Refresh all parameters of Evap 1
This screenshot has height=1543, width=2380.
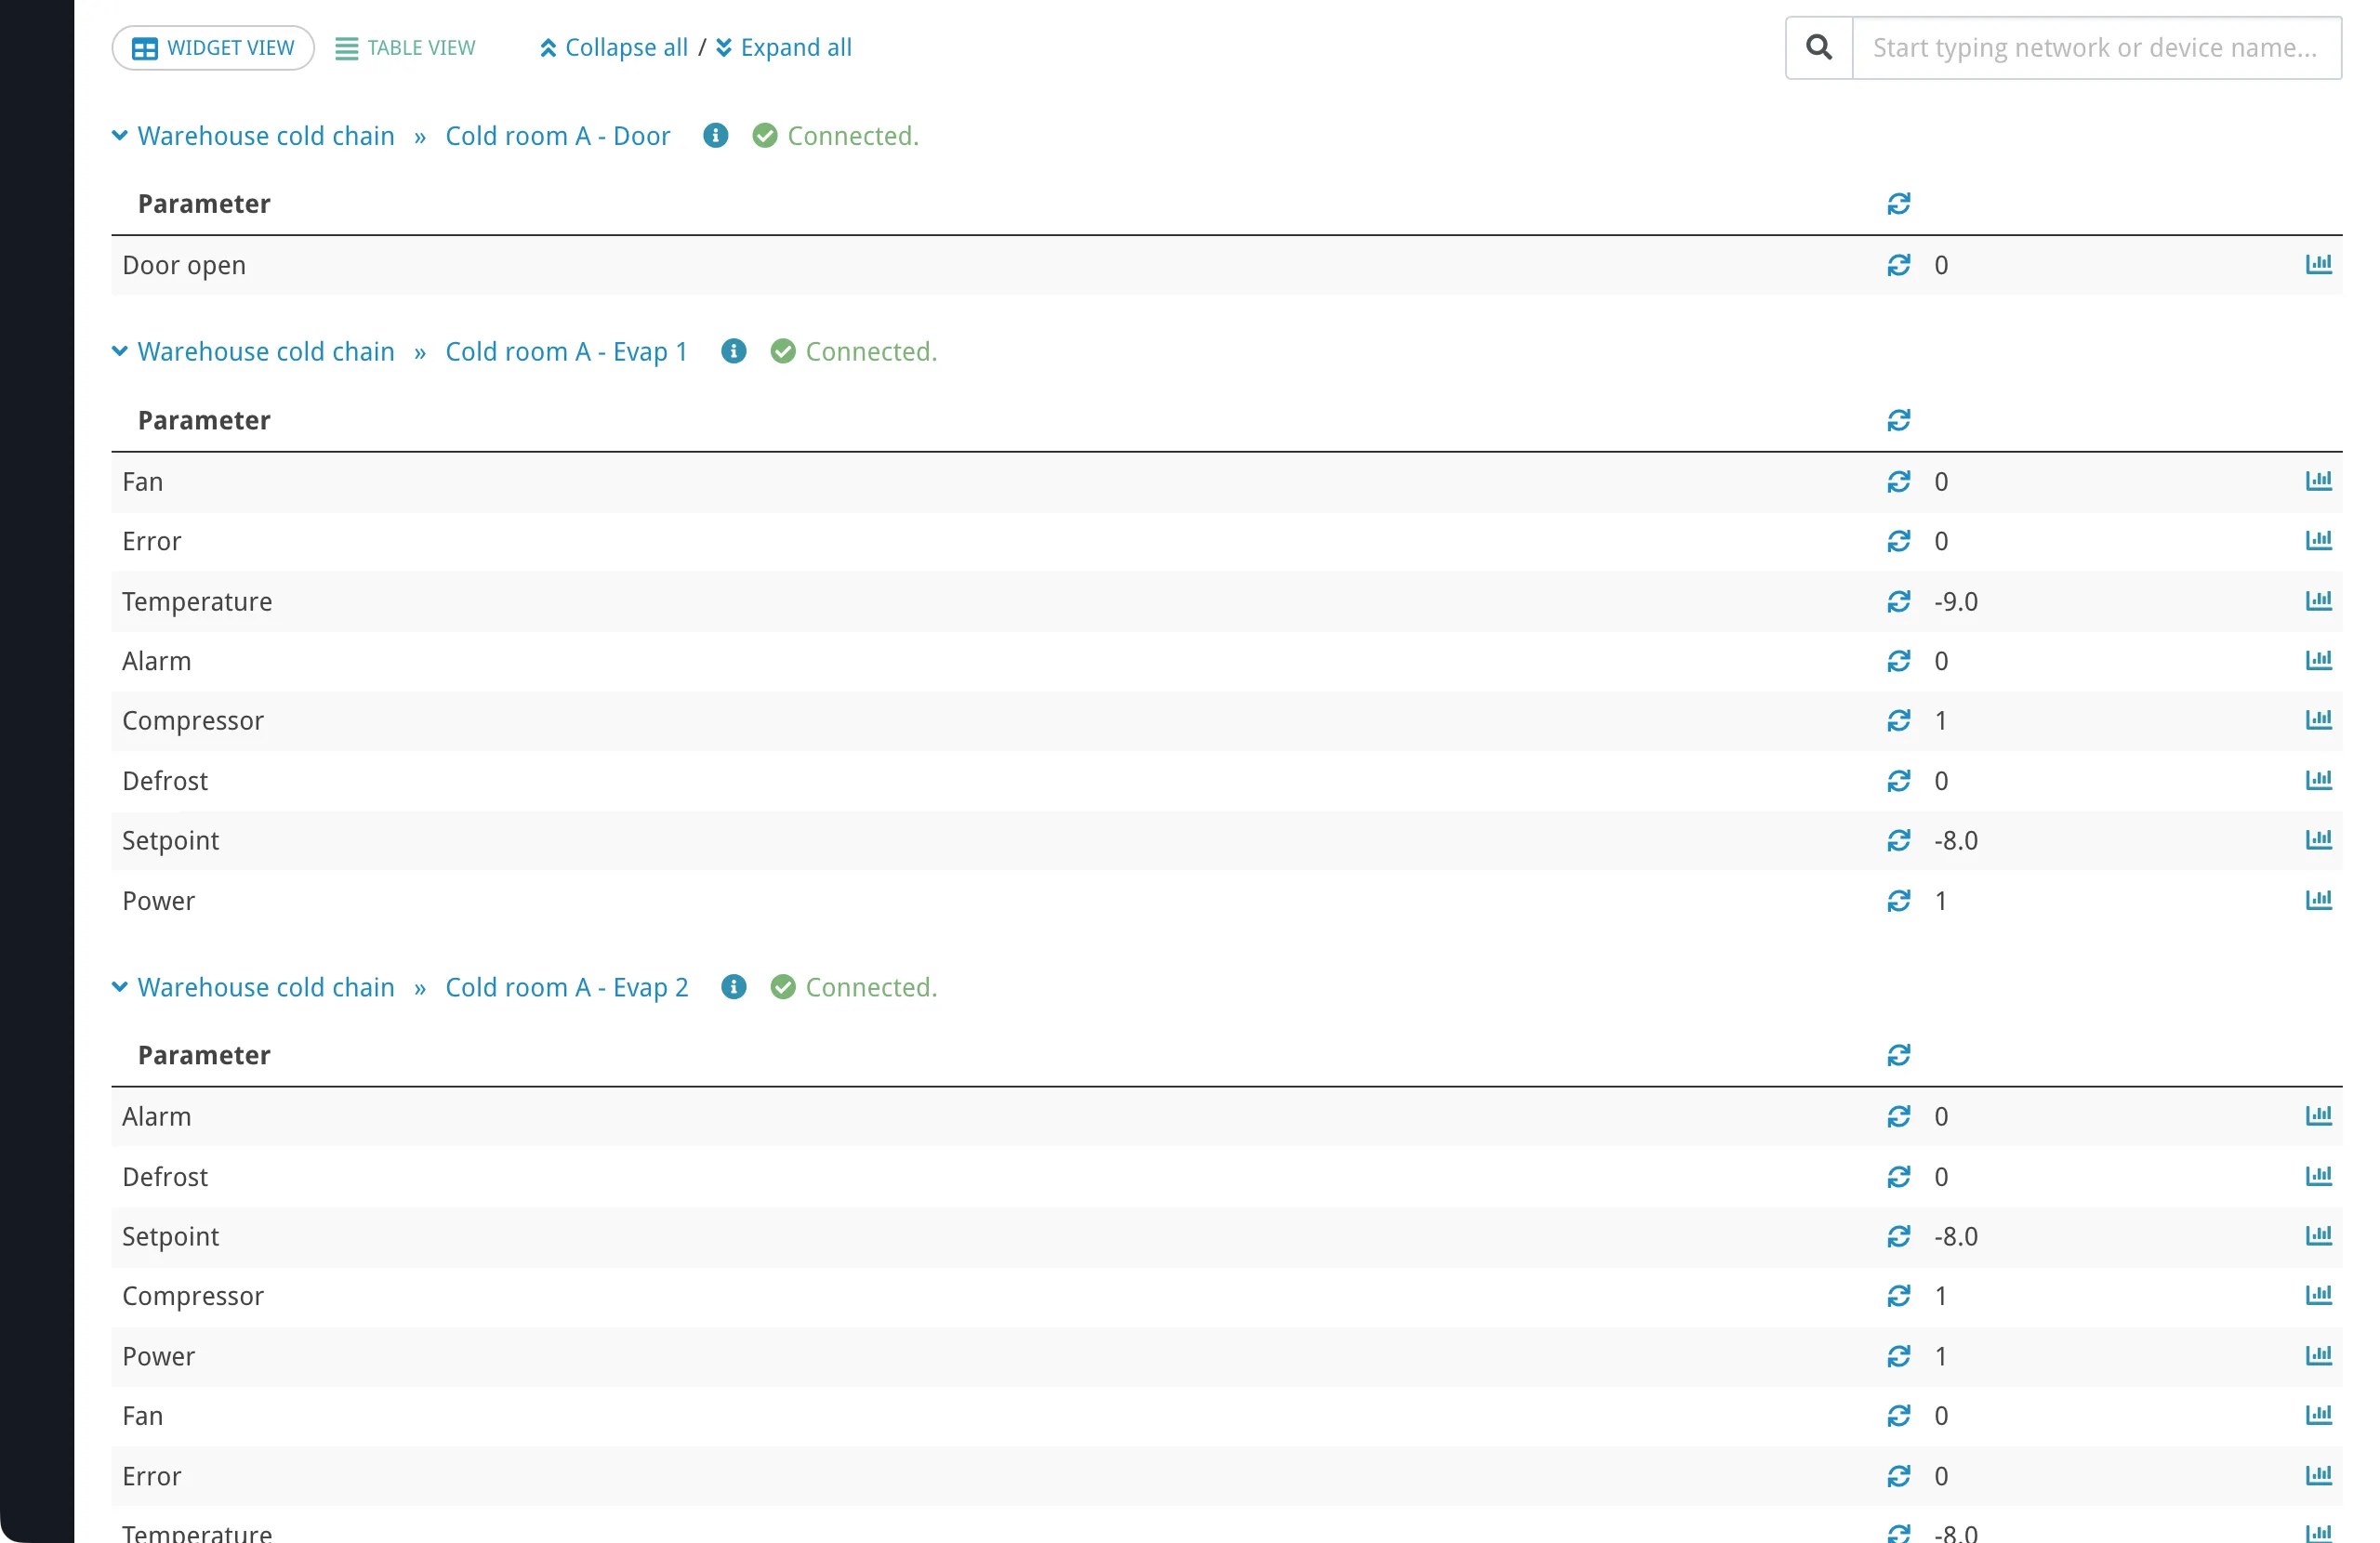(x=1898, y=420)
